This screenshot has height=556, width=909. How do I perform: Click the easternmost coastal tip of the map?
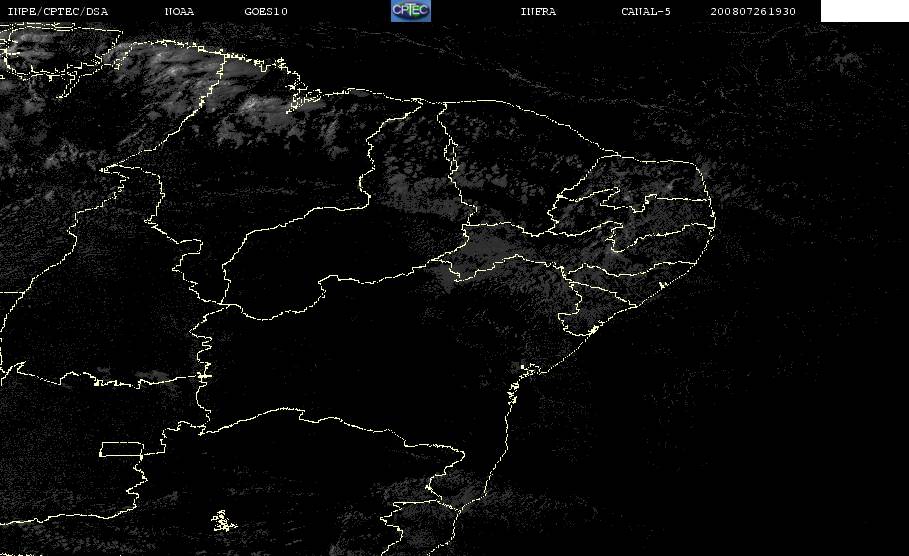(714, 221)
